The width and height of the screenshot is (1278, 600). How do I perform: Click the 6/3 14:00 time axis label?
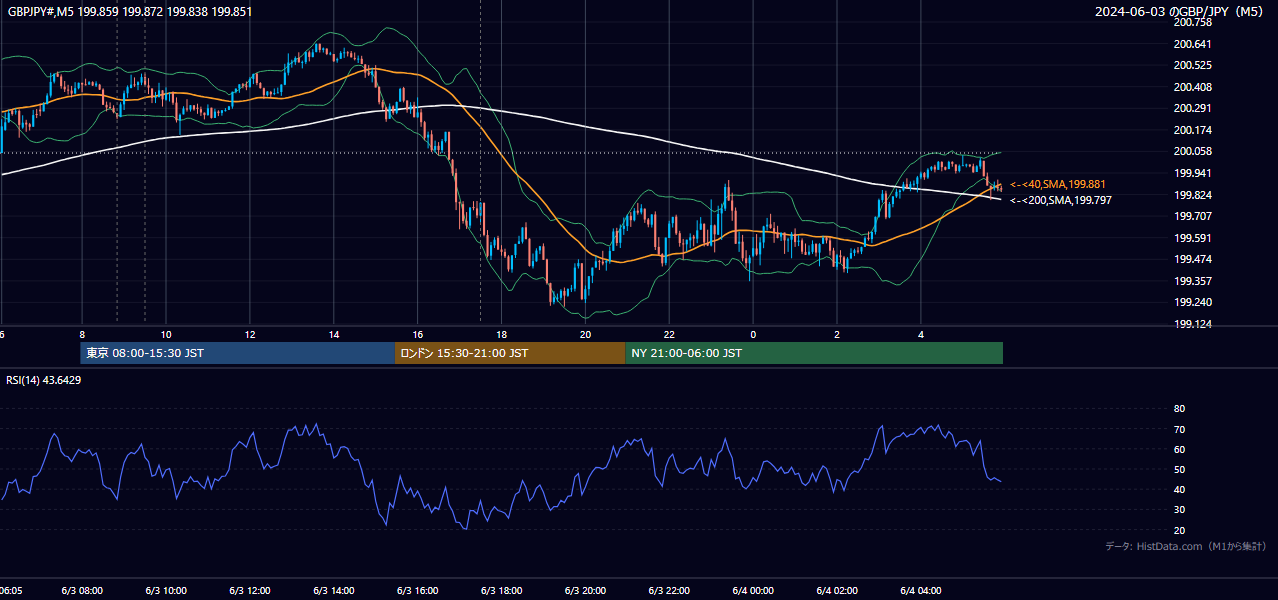pyautogui.click(x=334, y=591)
